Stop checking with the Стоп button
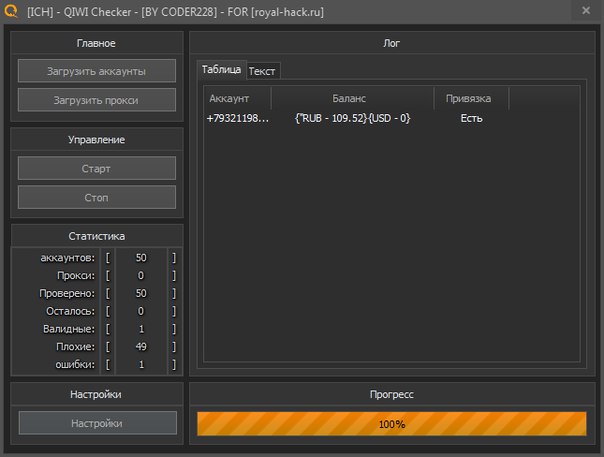This screenshot has width=604, height=457. [x=97, y=197]
